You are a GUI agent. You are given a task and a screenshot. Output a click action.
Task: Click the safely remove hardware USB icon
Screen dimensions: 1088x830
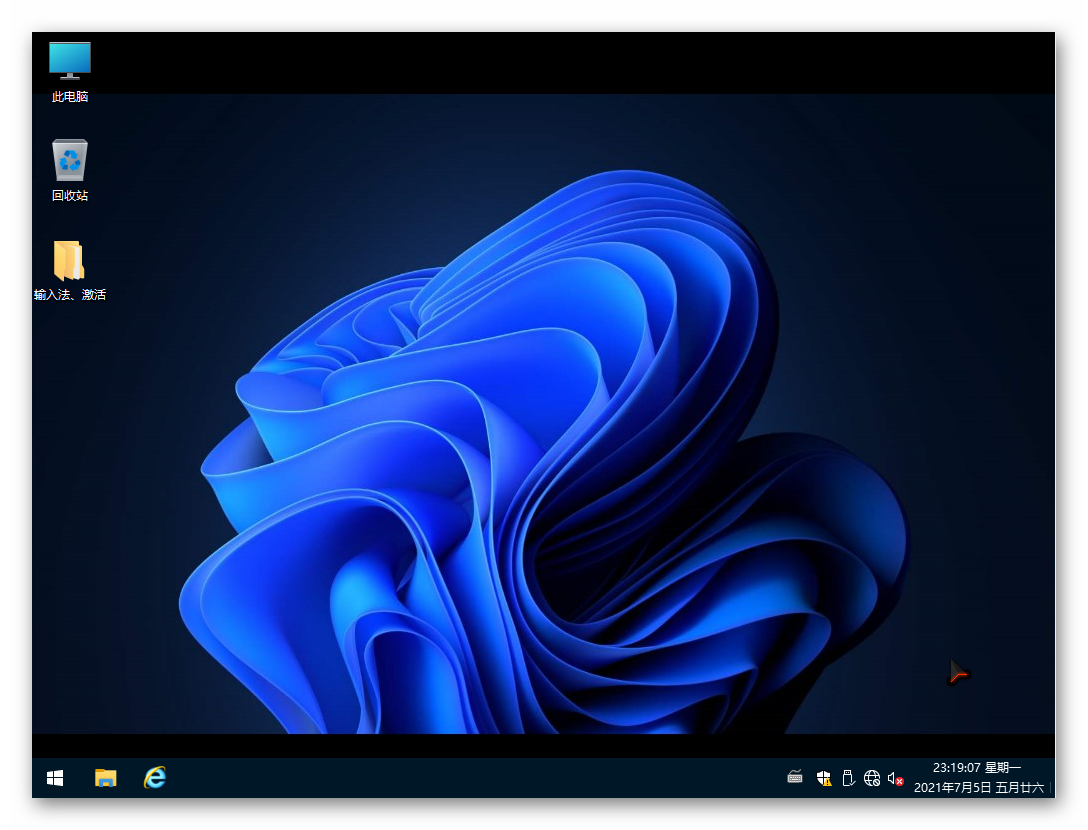(x=848, y=778)
